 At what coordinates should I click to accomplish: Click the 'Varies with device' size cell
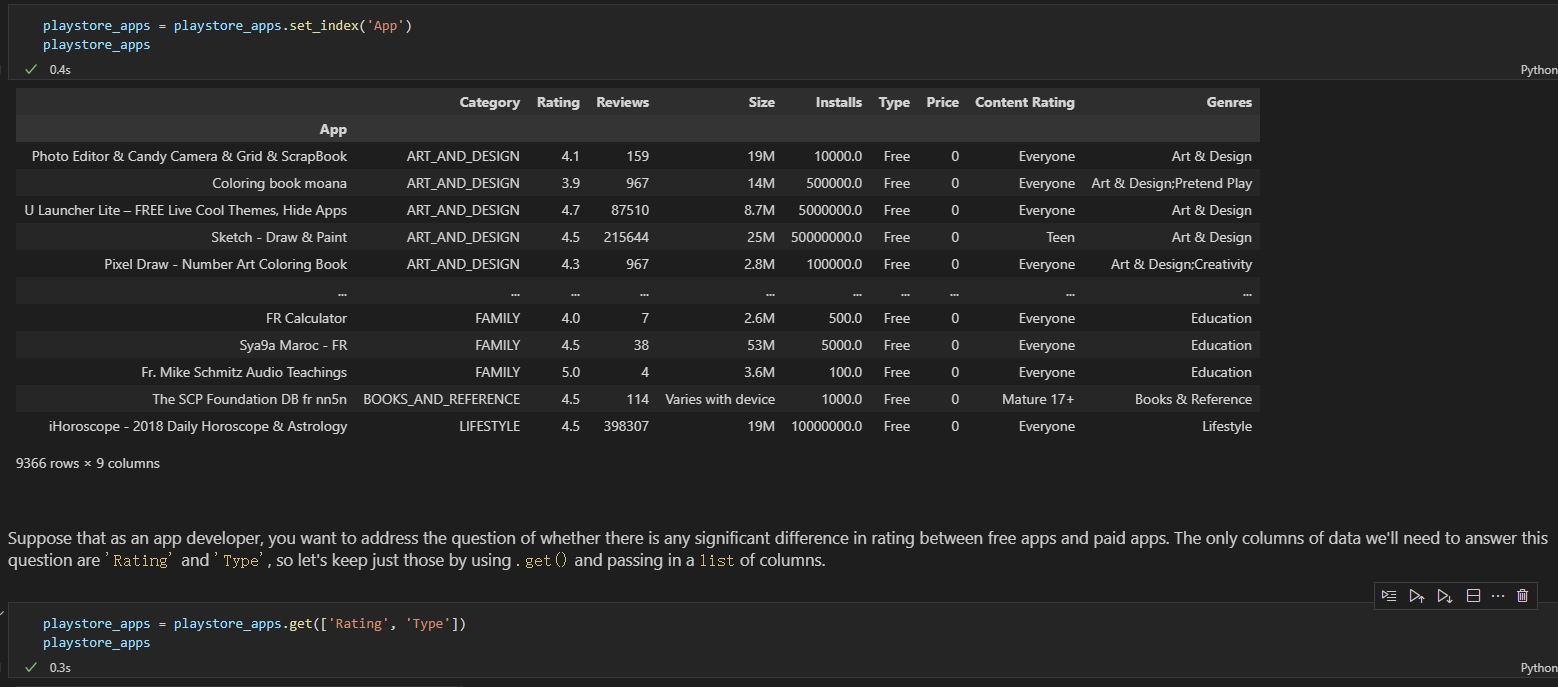pyautogui.click(x=720, y=399)
